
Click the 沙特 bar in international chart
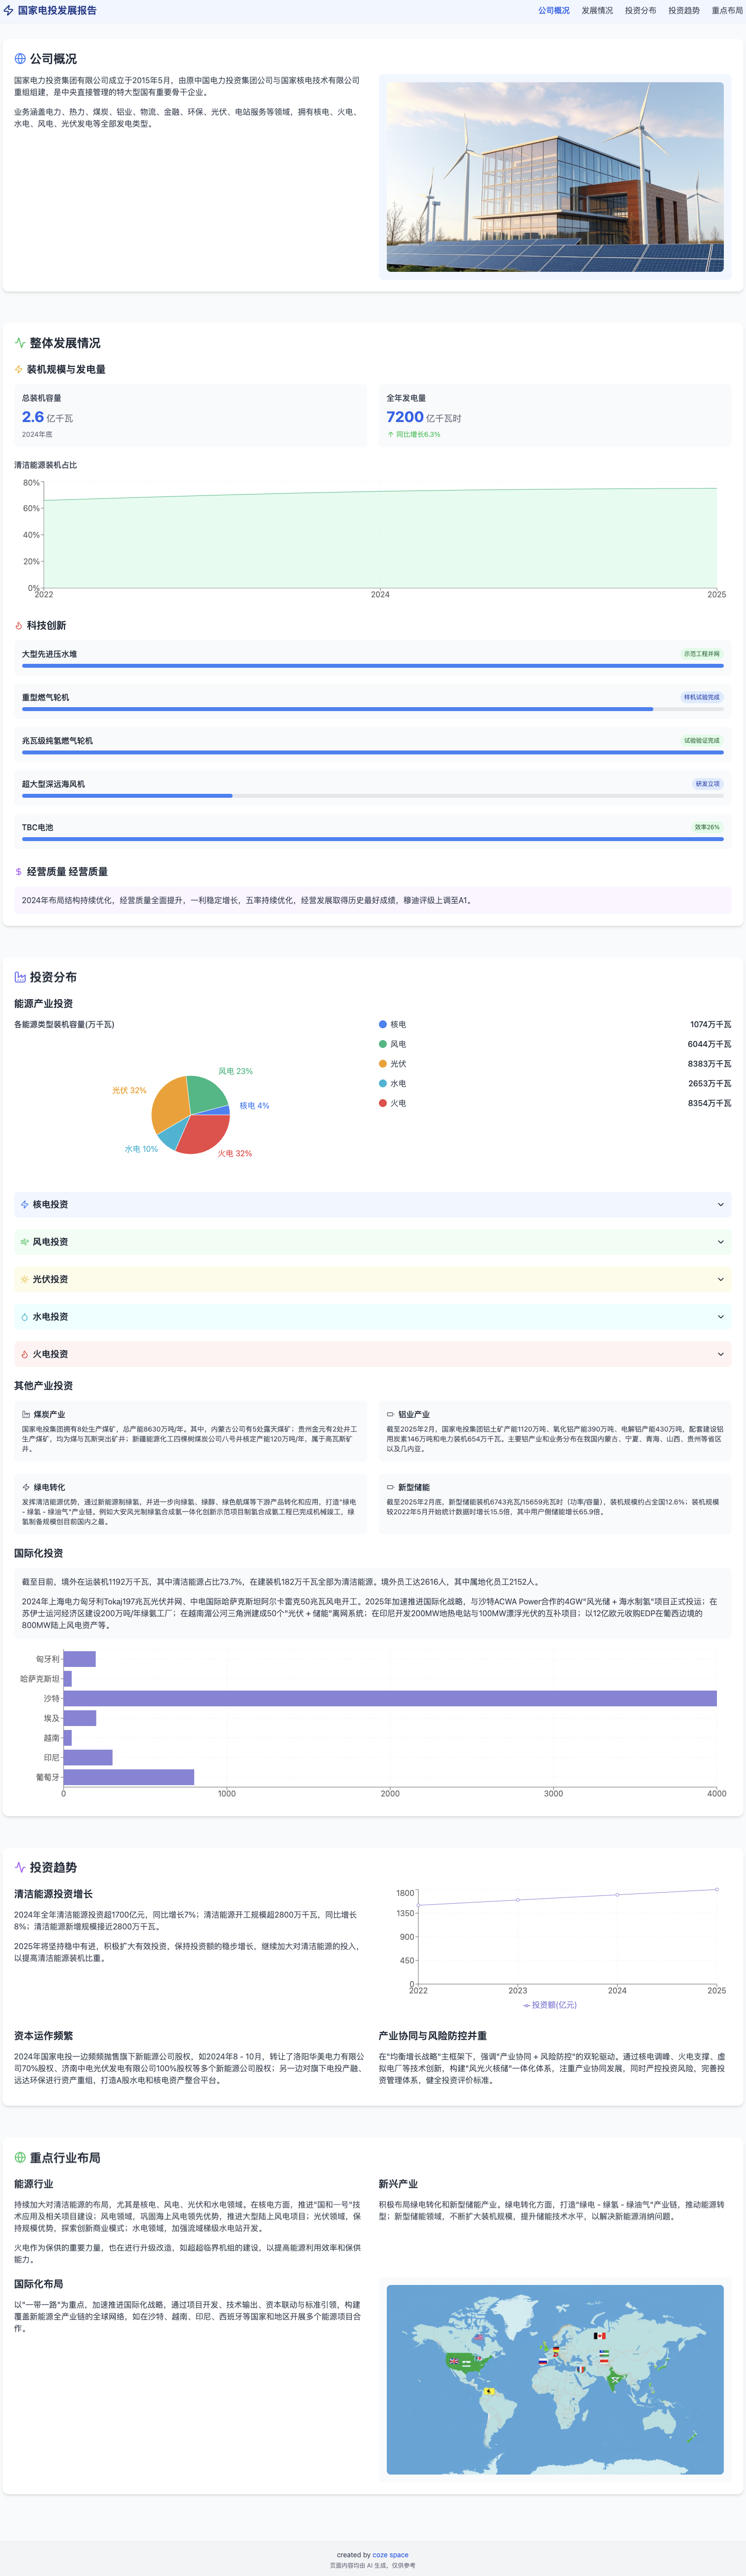390,1698
